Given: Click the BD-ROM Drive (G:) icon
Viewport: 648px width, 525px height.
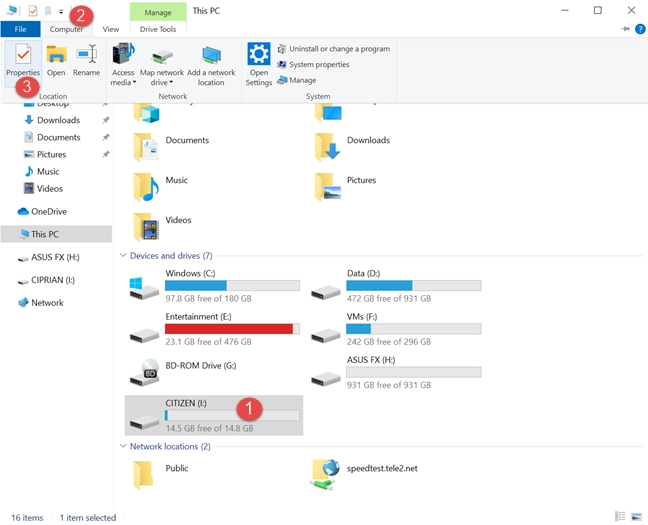Looking at the screenshot, I should point(144,372).
